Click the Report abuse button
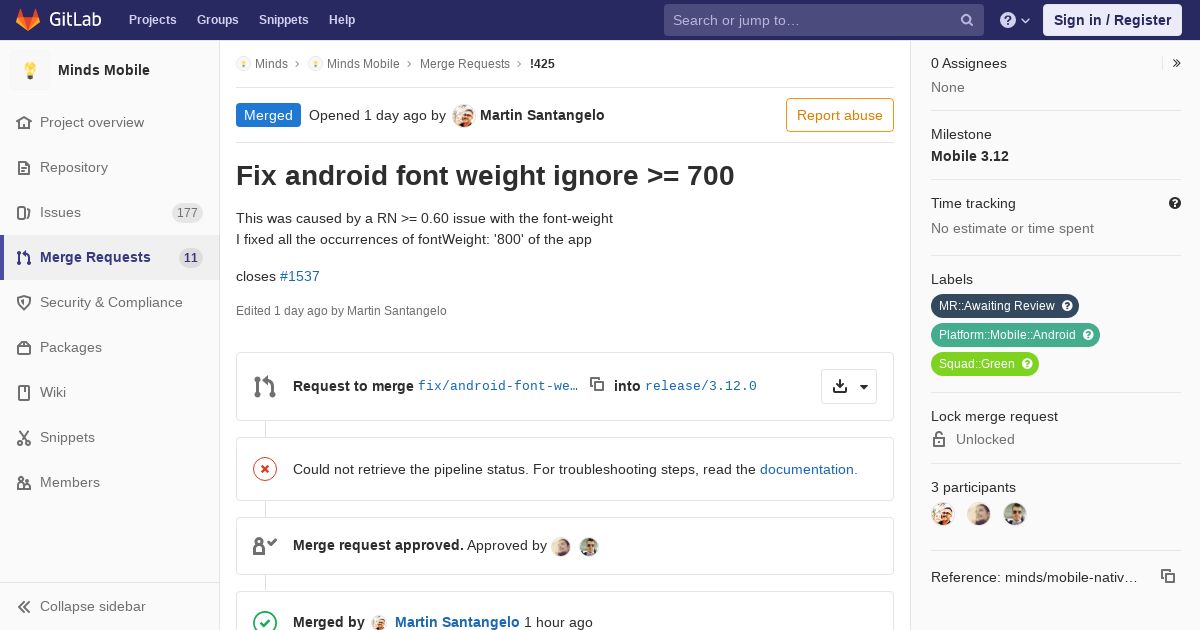This screenshot has width=1200, height=630. 840,115
